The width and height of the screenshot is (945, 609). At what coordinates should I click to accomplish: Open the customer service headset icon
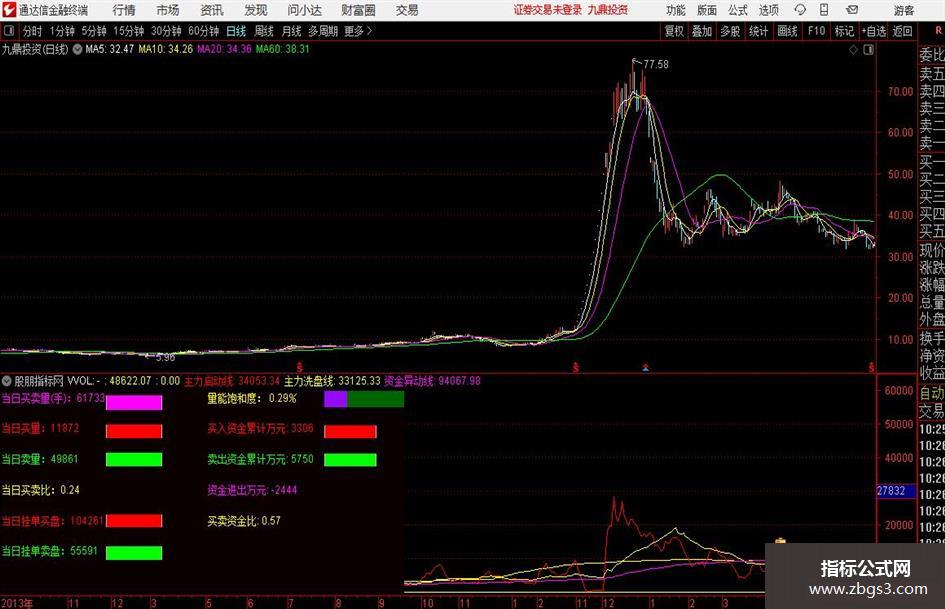click(800, 10)
